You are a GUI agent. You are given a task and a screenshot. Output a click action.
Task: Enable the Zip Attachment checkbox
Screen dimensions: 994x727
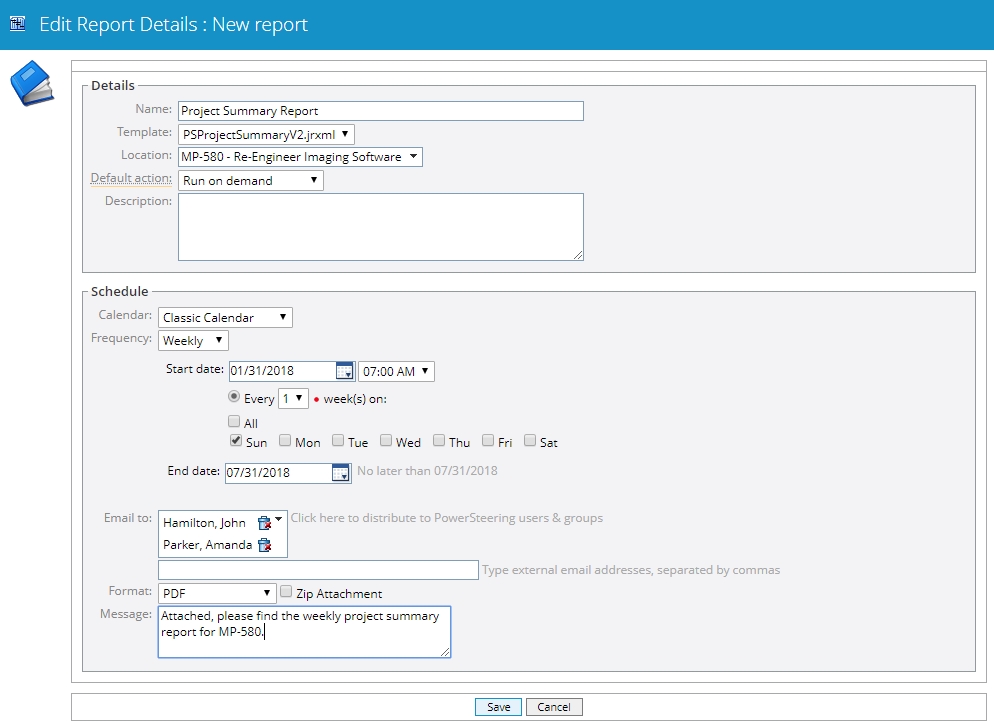tap(286, 593)
